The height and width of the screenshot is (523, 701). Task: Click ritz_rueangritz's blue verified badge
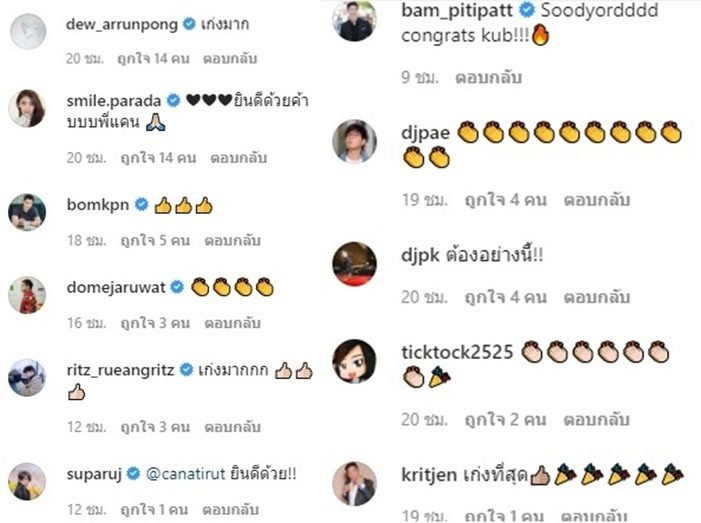(x=186, y=370)
